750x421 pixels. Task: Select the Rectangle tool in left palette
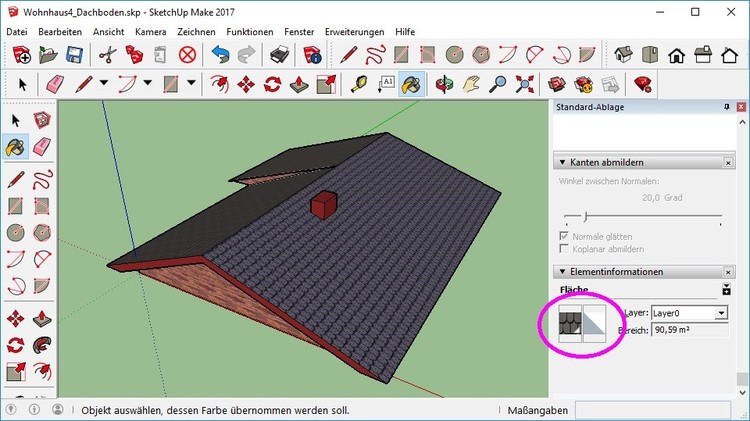16,206
